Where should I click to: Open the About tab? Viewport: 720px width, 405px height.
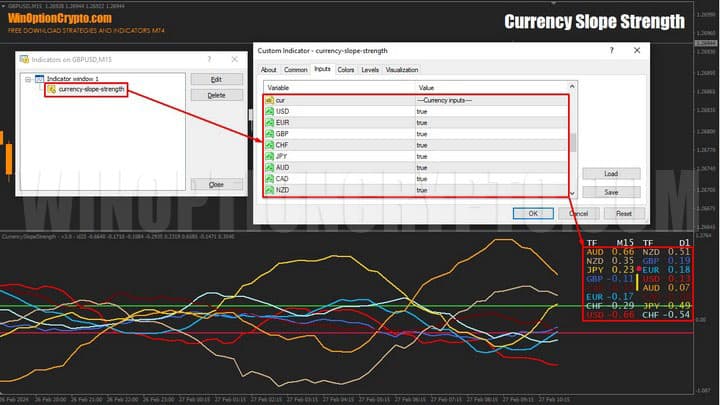coord(269,70)
